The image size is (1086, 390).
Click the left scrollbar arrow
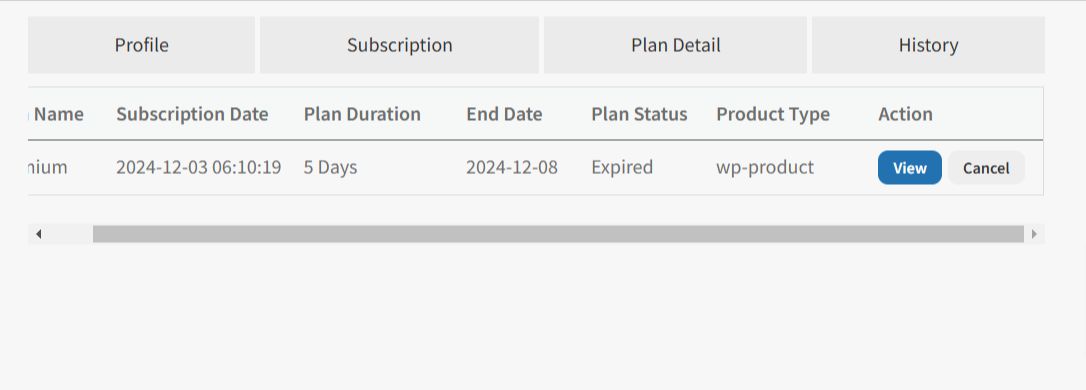[x=38, y=234]
